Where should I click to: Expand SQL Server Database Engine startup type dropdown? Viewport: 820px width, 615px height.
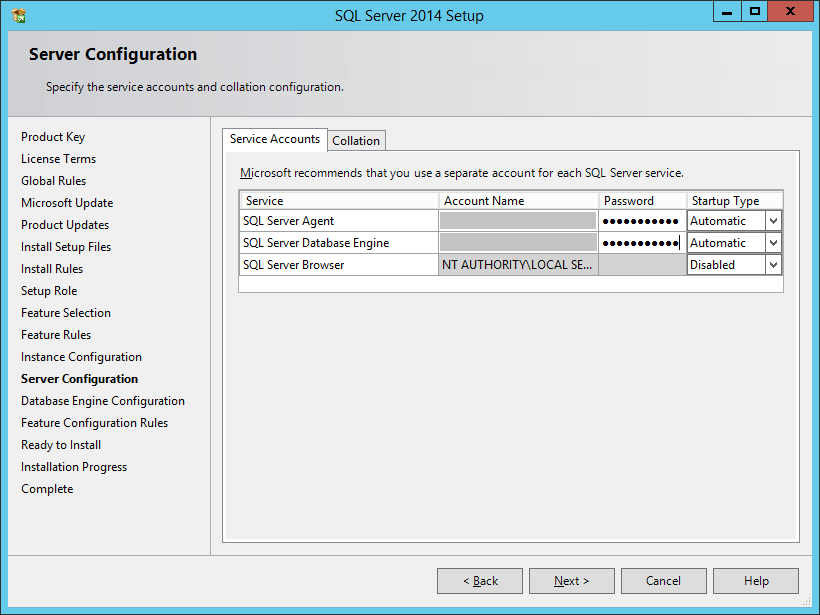(x=773, y=243)
